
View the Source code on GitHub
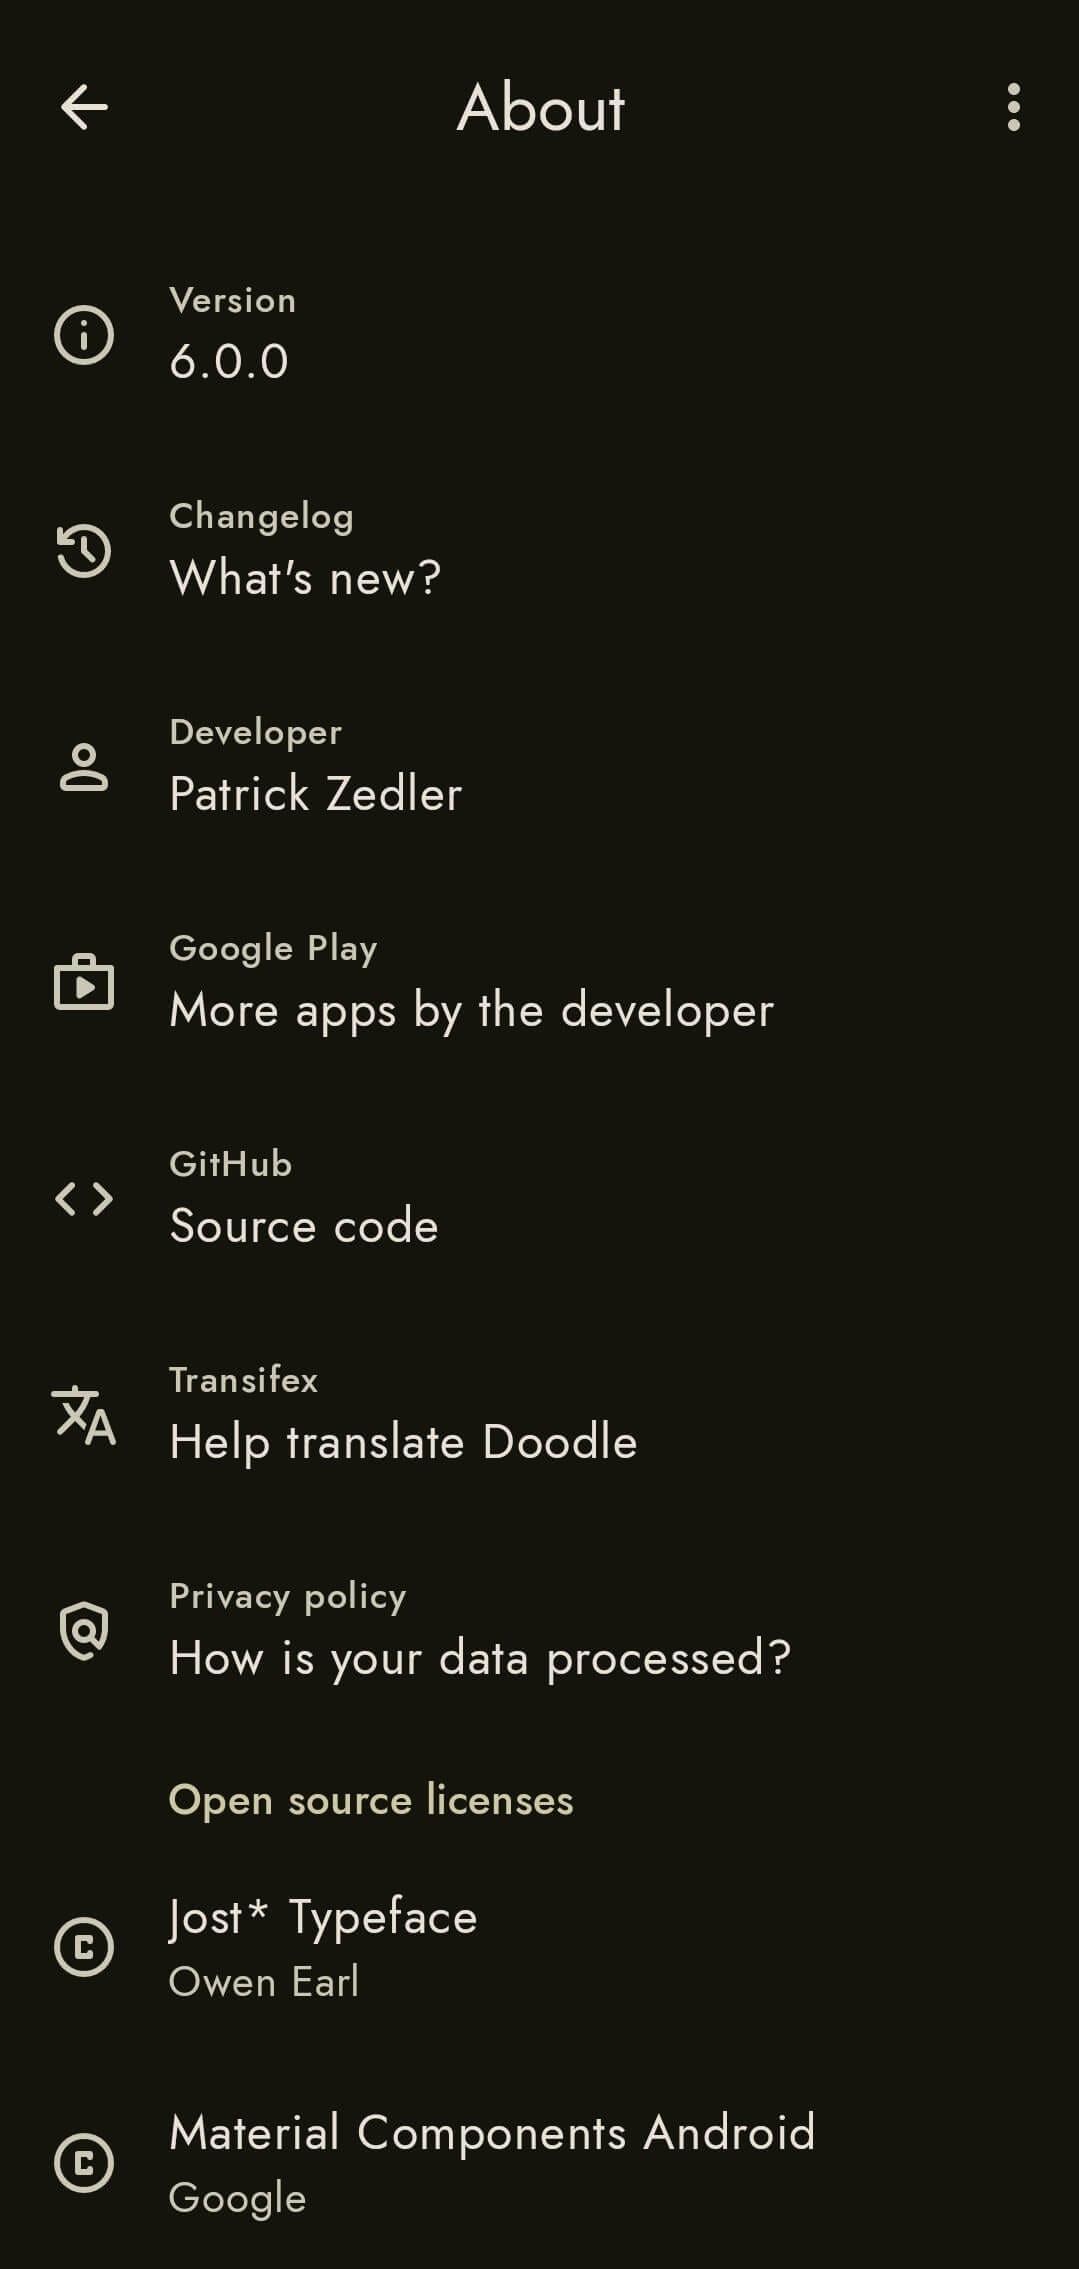(304, 1226)
